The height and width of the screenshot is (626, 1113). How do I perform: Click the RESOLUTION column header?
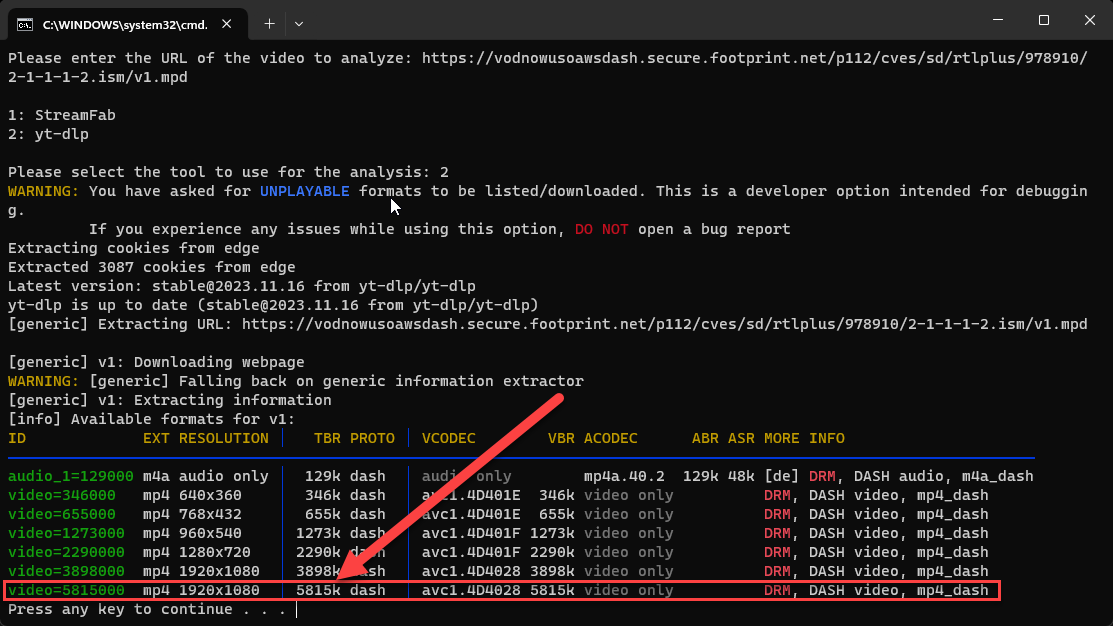click(224, 438)
